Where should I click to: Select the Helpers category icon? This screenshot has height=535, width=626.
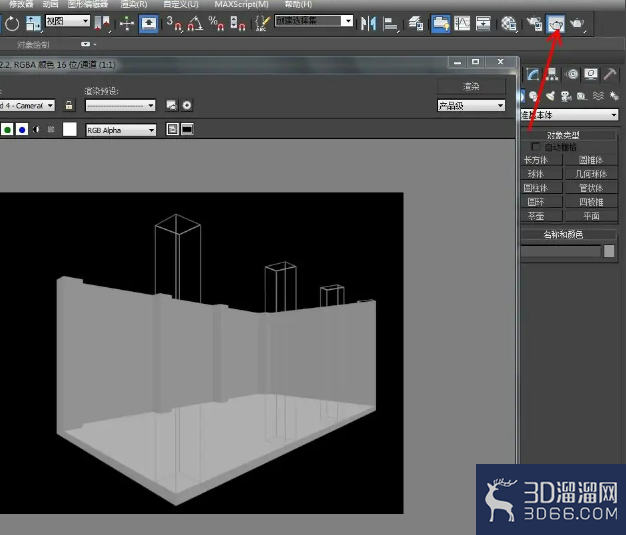[x=582, y=96]
